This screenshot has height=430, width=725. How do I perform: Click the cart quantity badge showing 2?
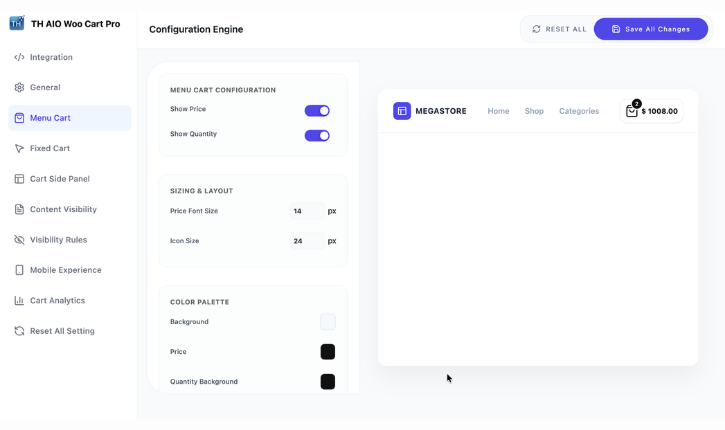tap(637, 104)
